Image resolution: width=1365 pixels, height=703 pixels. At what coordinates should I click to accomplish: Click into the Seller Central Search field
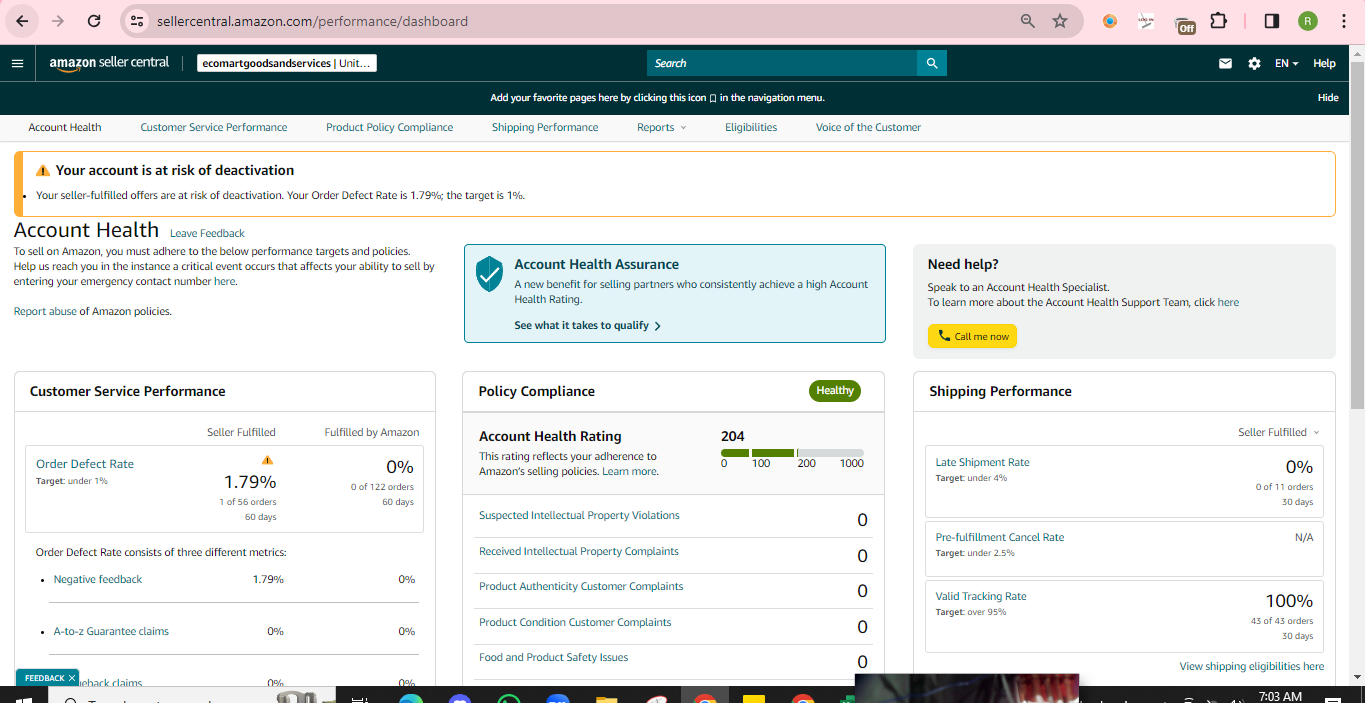pos(782,63)
